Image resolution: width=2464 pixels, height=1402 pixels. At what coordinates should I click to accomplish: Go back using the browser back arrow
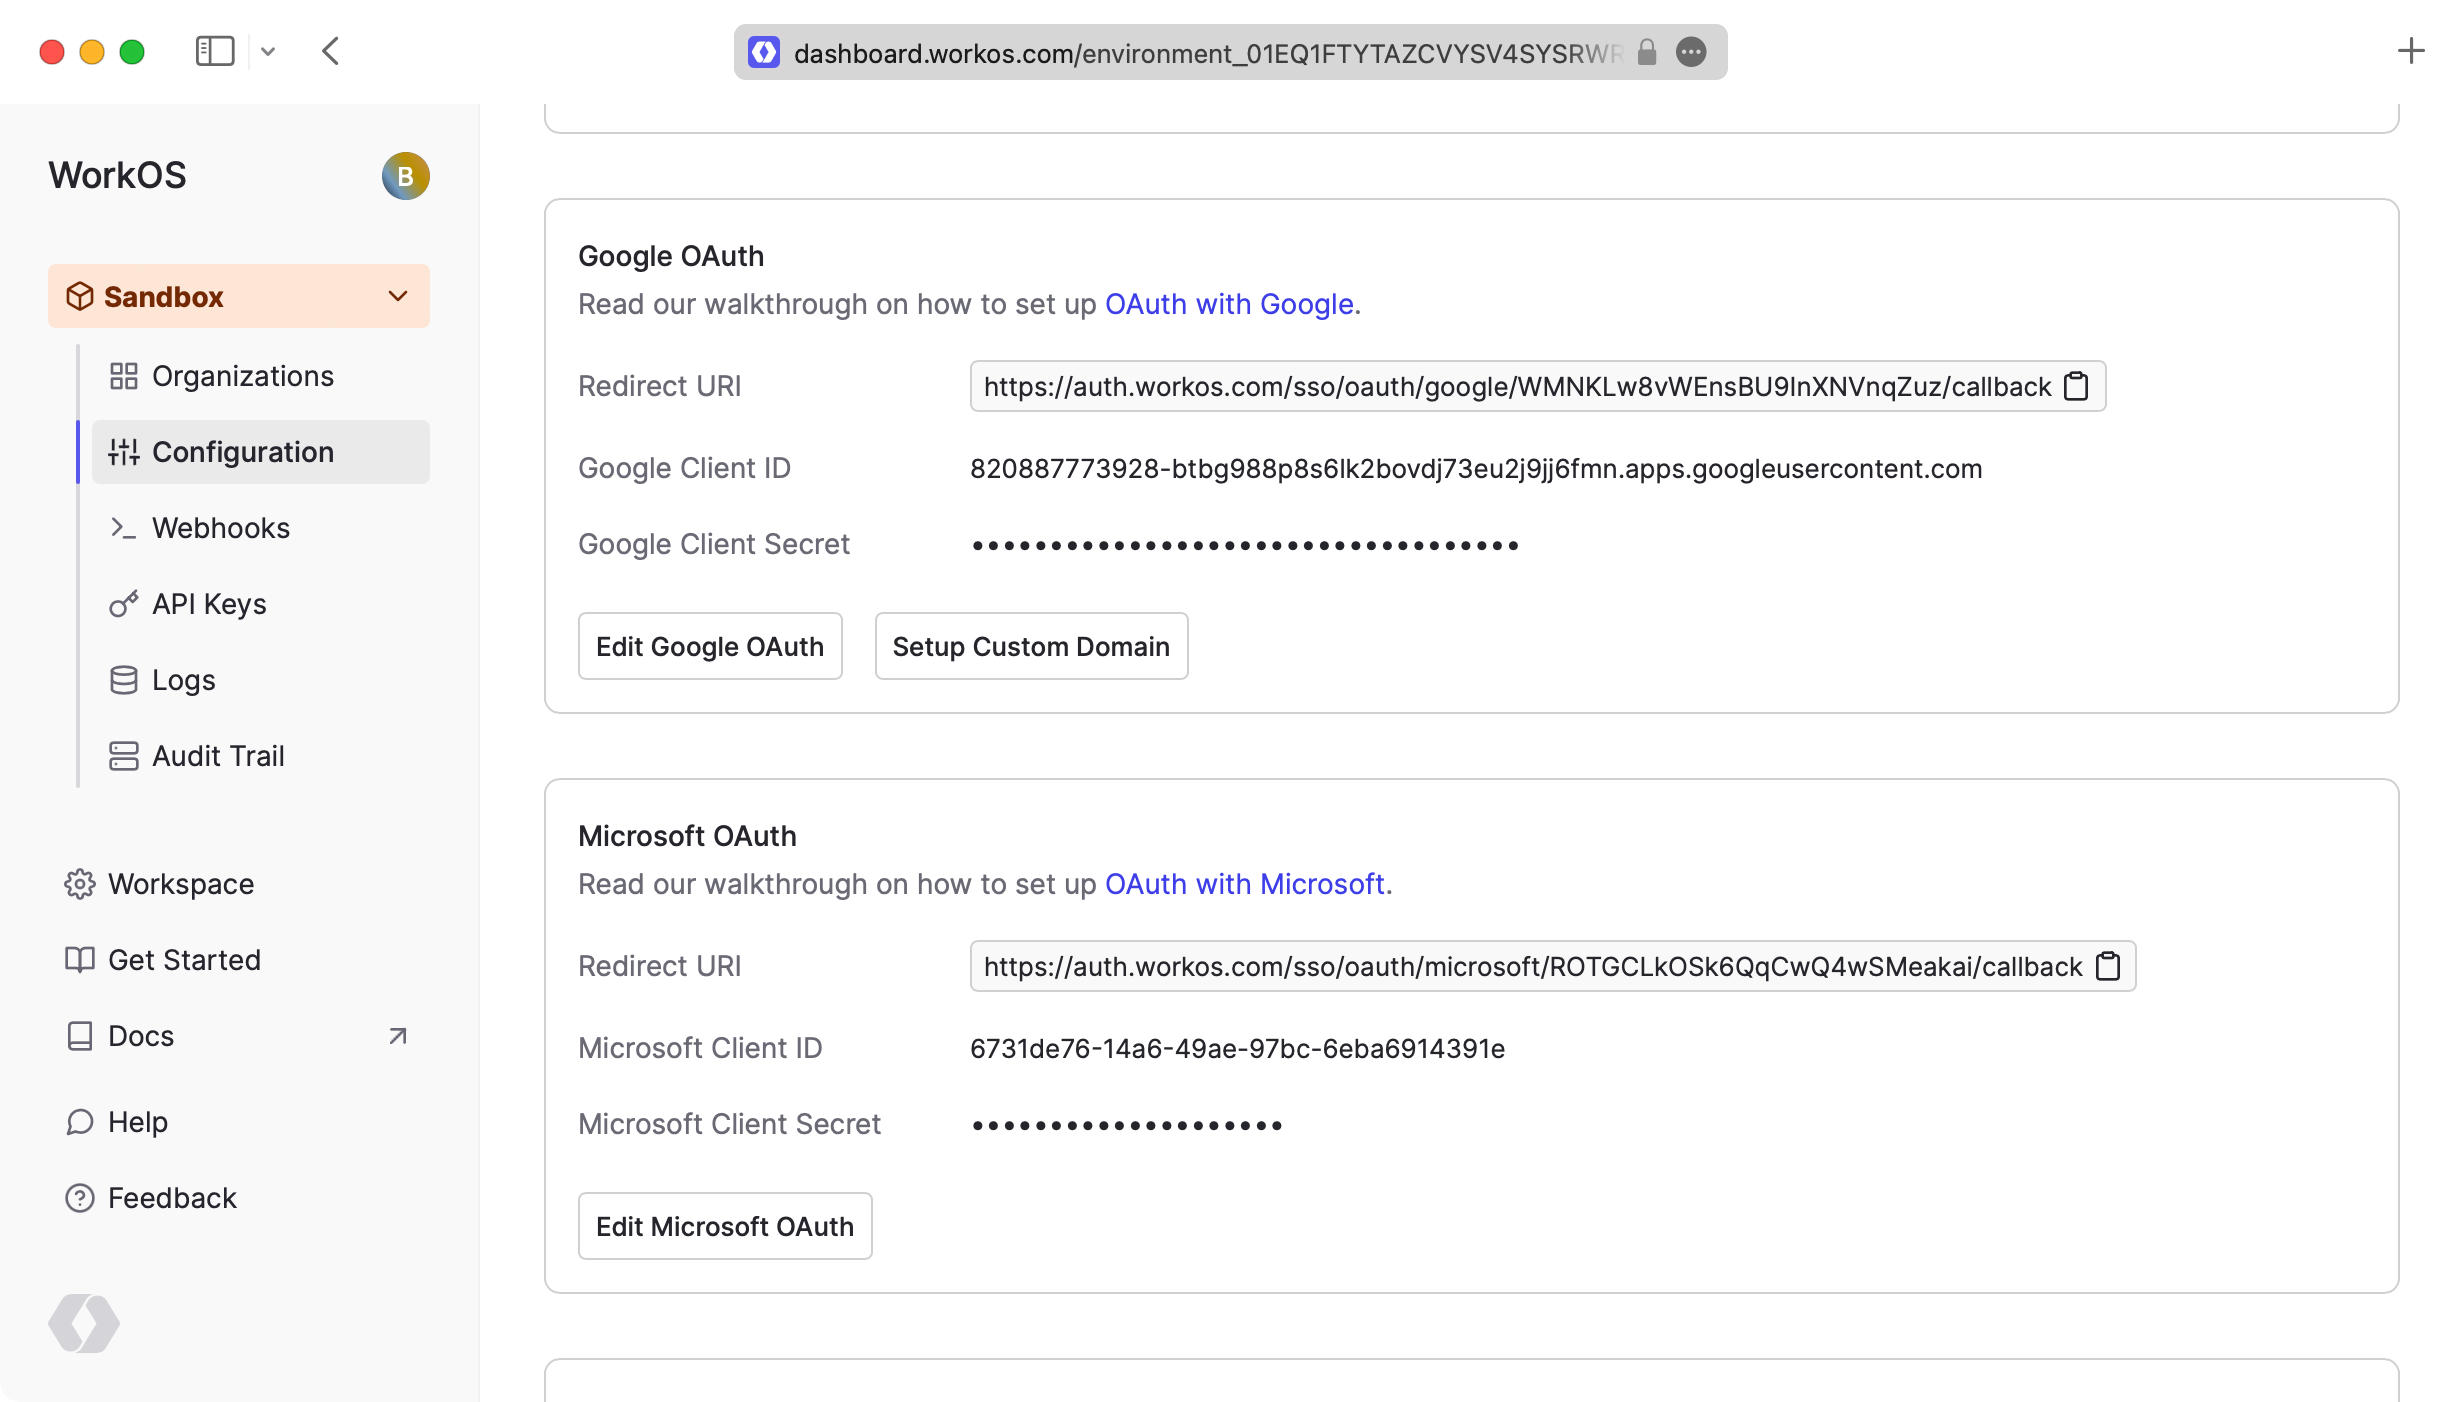pyautogui.click(x=331, y=51)
